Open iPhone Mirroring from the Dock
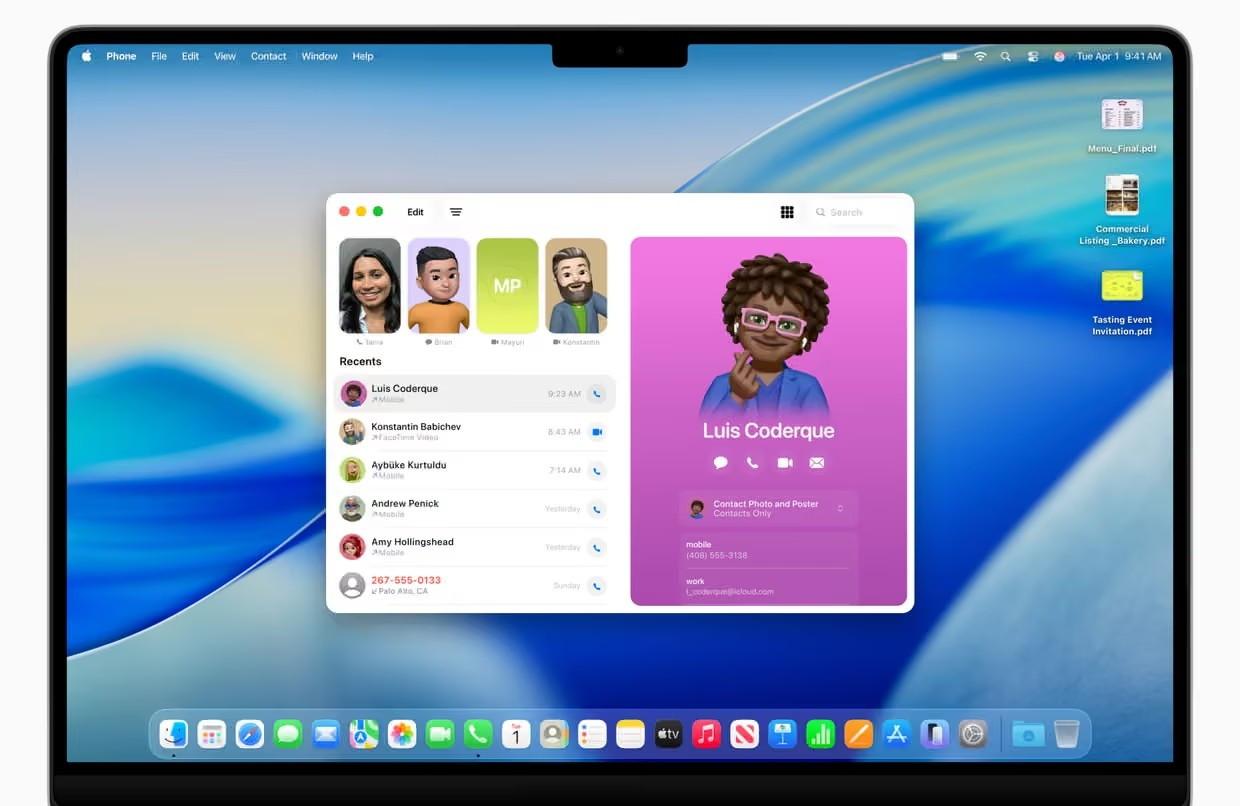 click(x=934, y=734)
